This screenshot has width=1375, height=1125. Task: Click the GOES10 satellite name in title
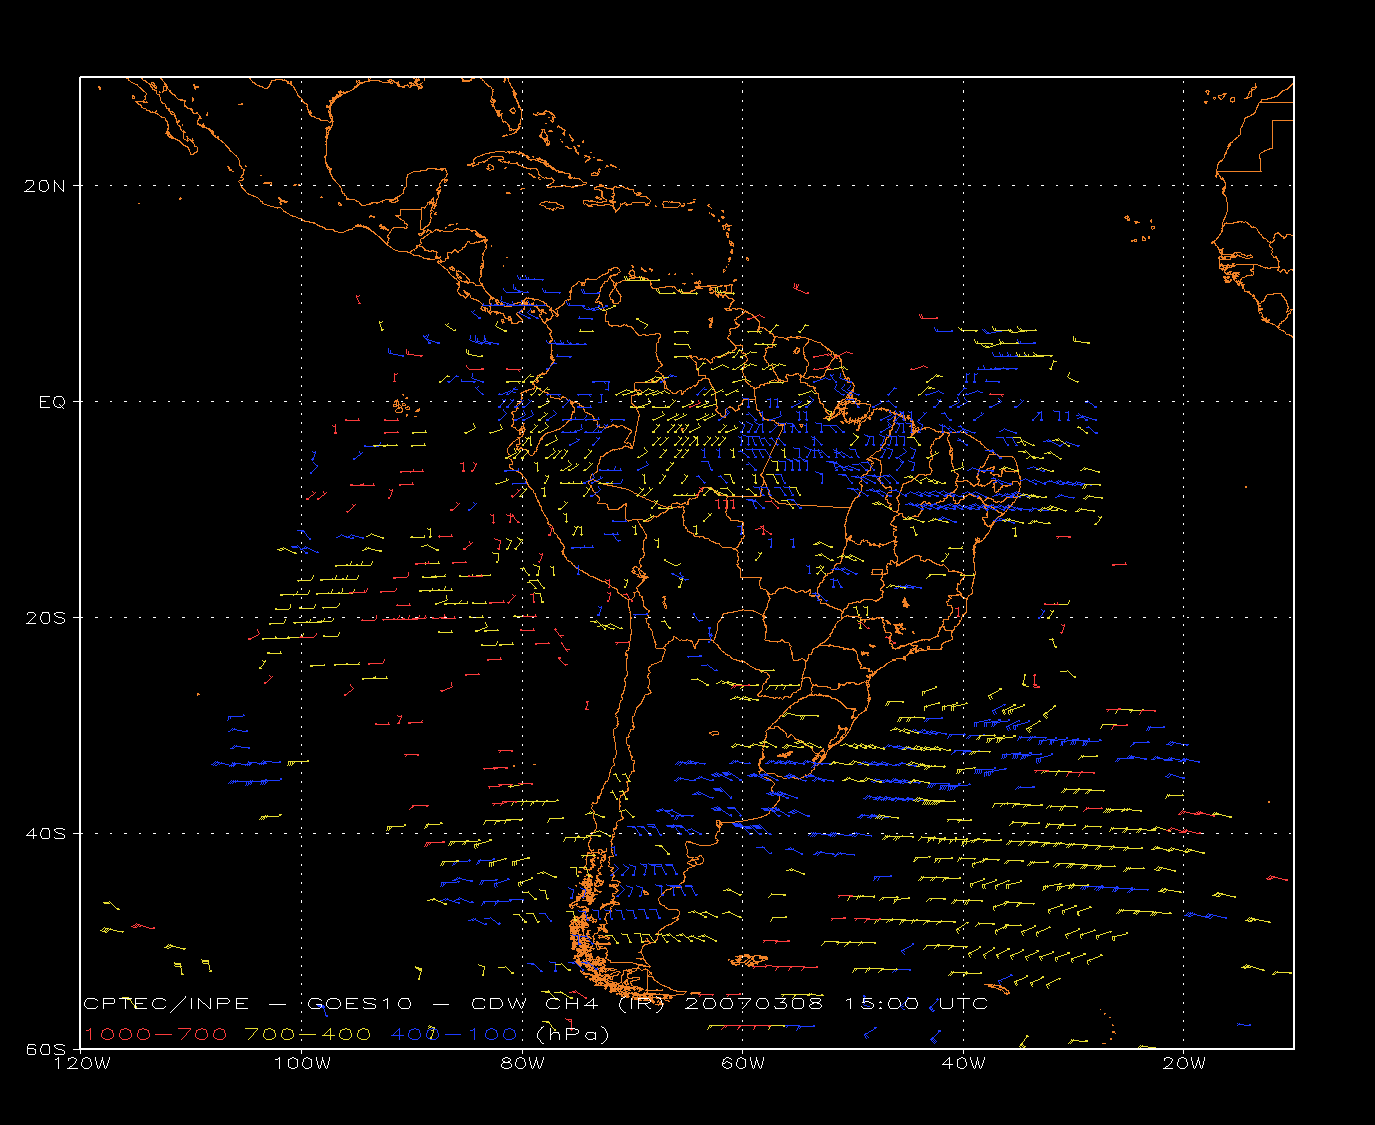point(361,1004)
